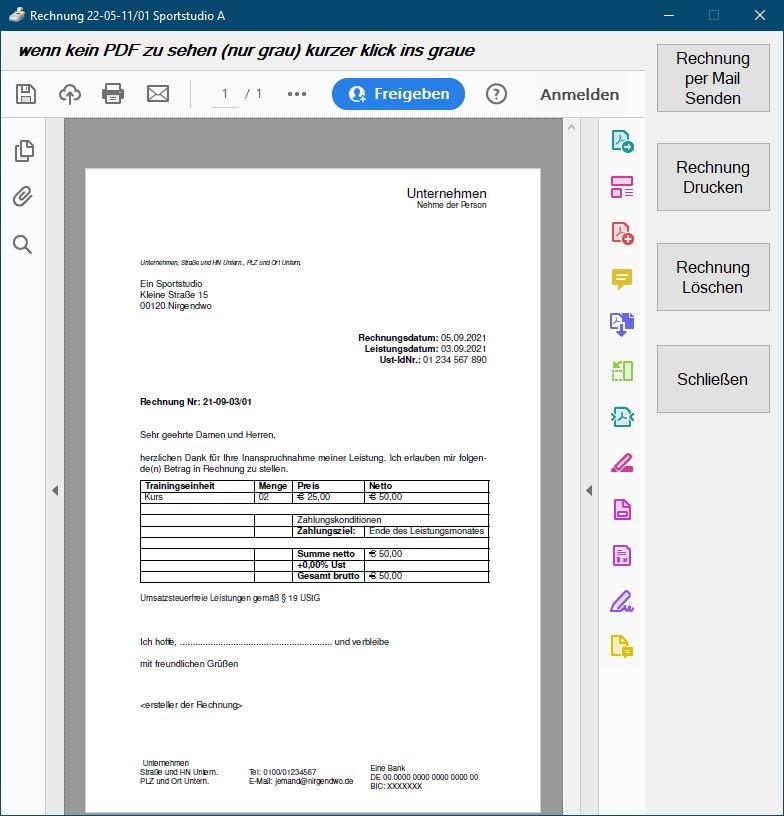Image resolution: width=784 pixels, height=816 pixels.
Task: Open the search magnifier tool
Action: 22,244
